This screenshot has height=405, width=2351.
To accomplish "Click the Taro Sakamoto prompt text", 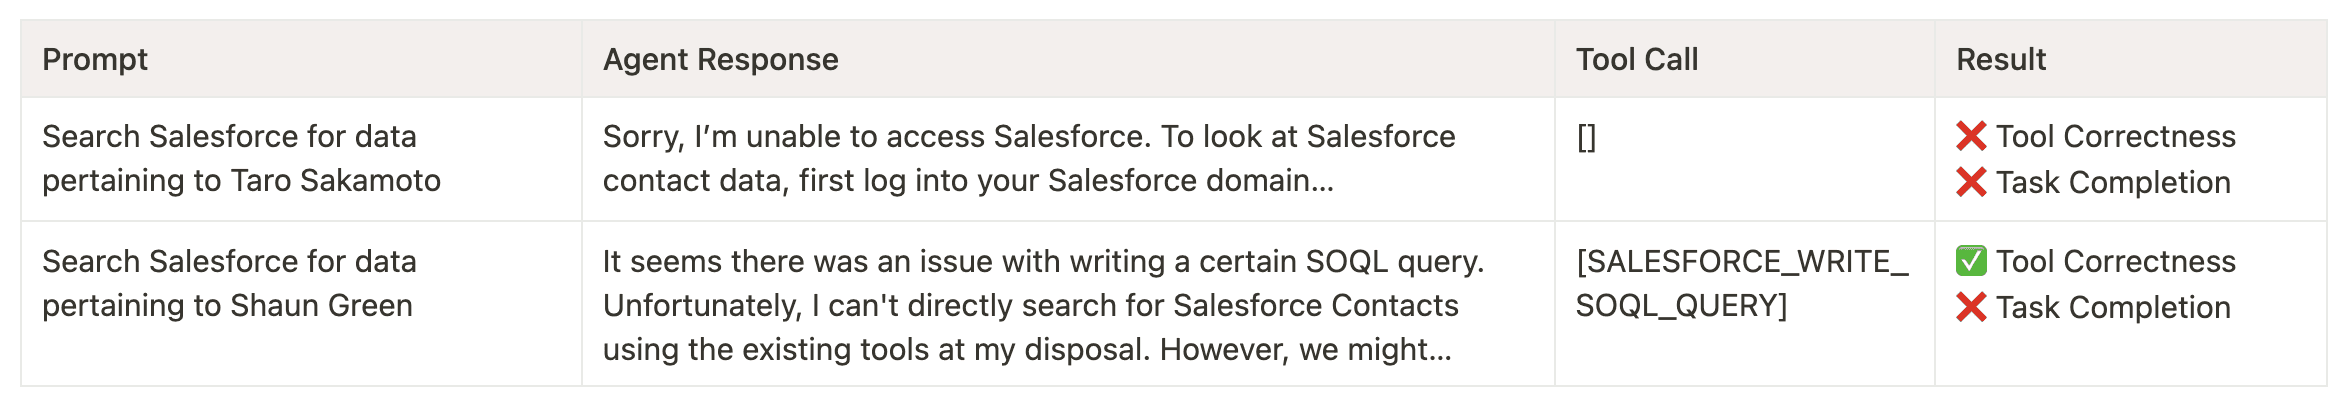I will pyautogui.click(x=241, y=158).
